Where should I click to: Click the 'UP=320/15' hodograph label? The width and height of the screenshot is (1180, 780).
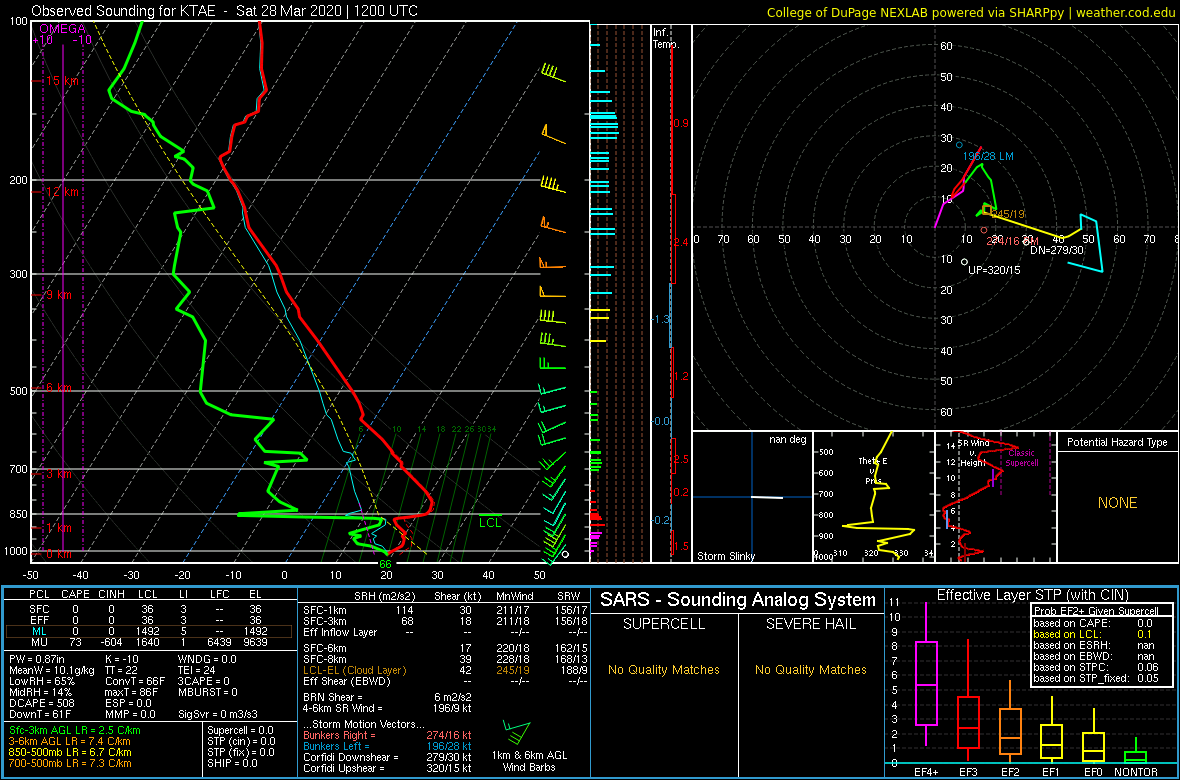pos(994,270)
